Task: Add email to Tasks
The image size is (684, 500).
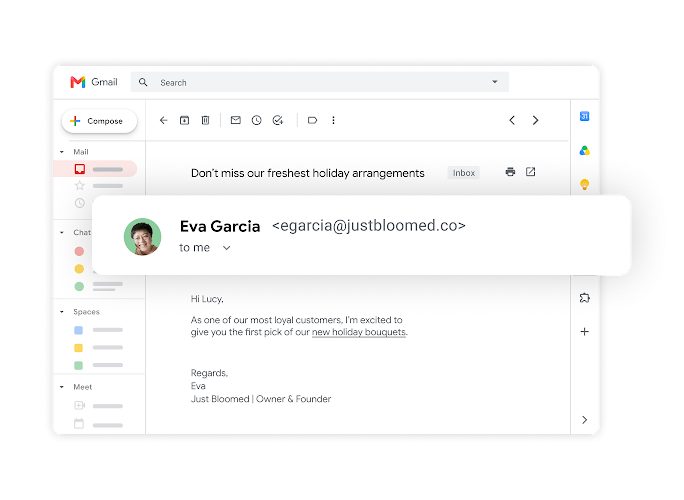Action: click(x=278, y=120)
